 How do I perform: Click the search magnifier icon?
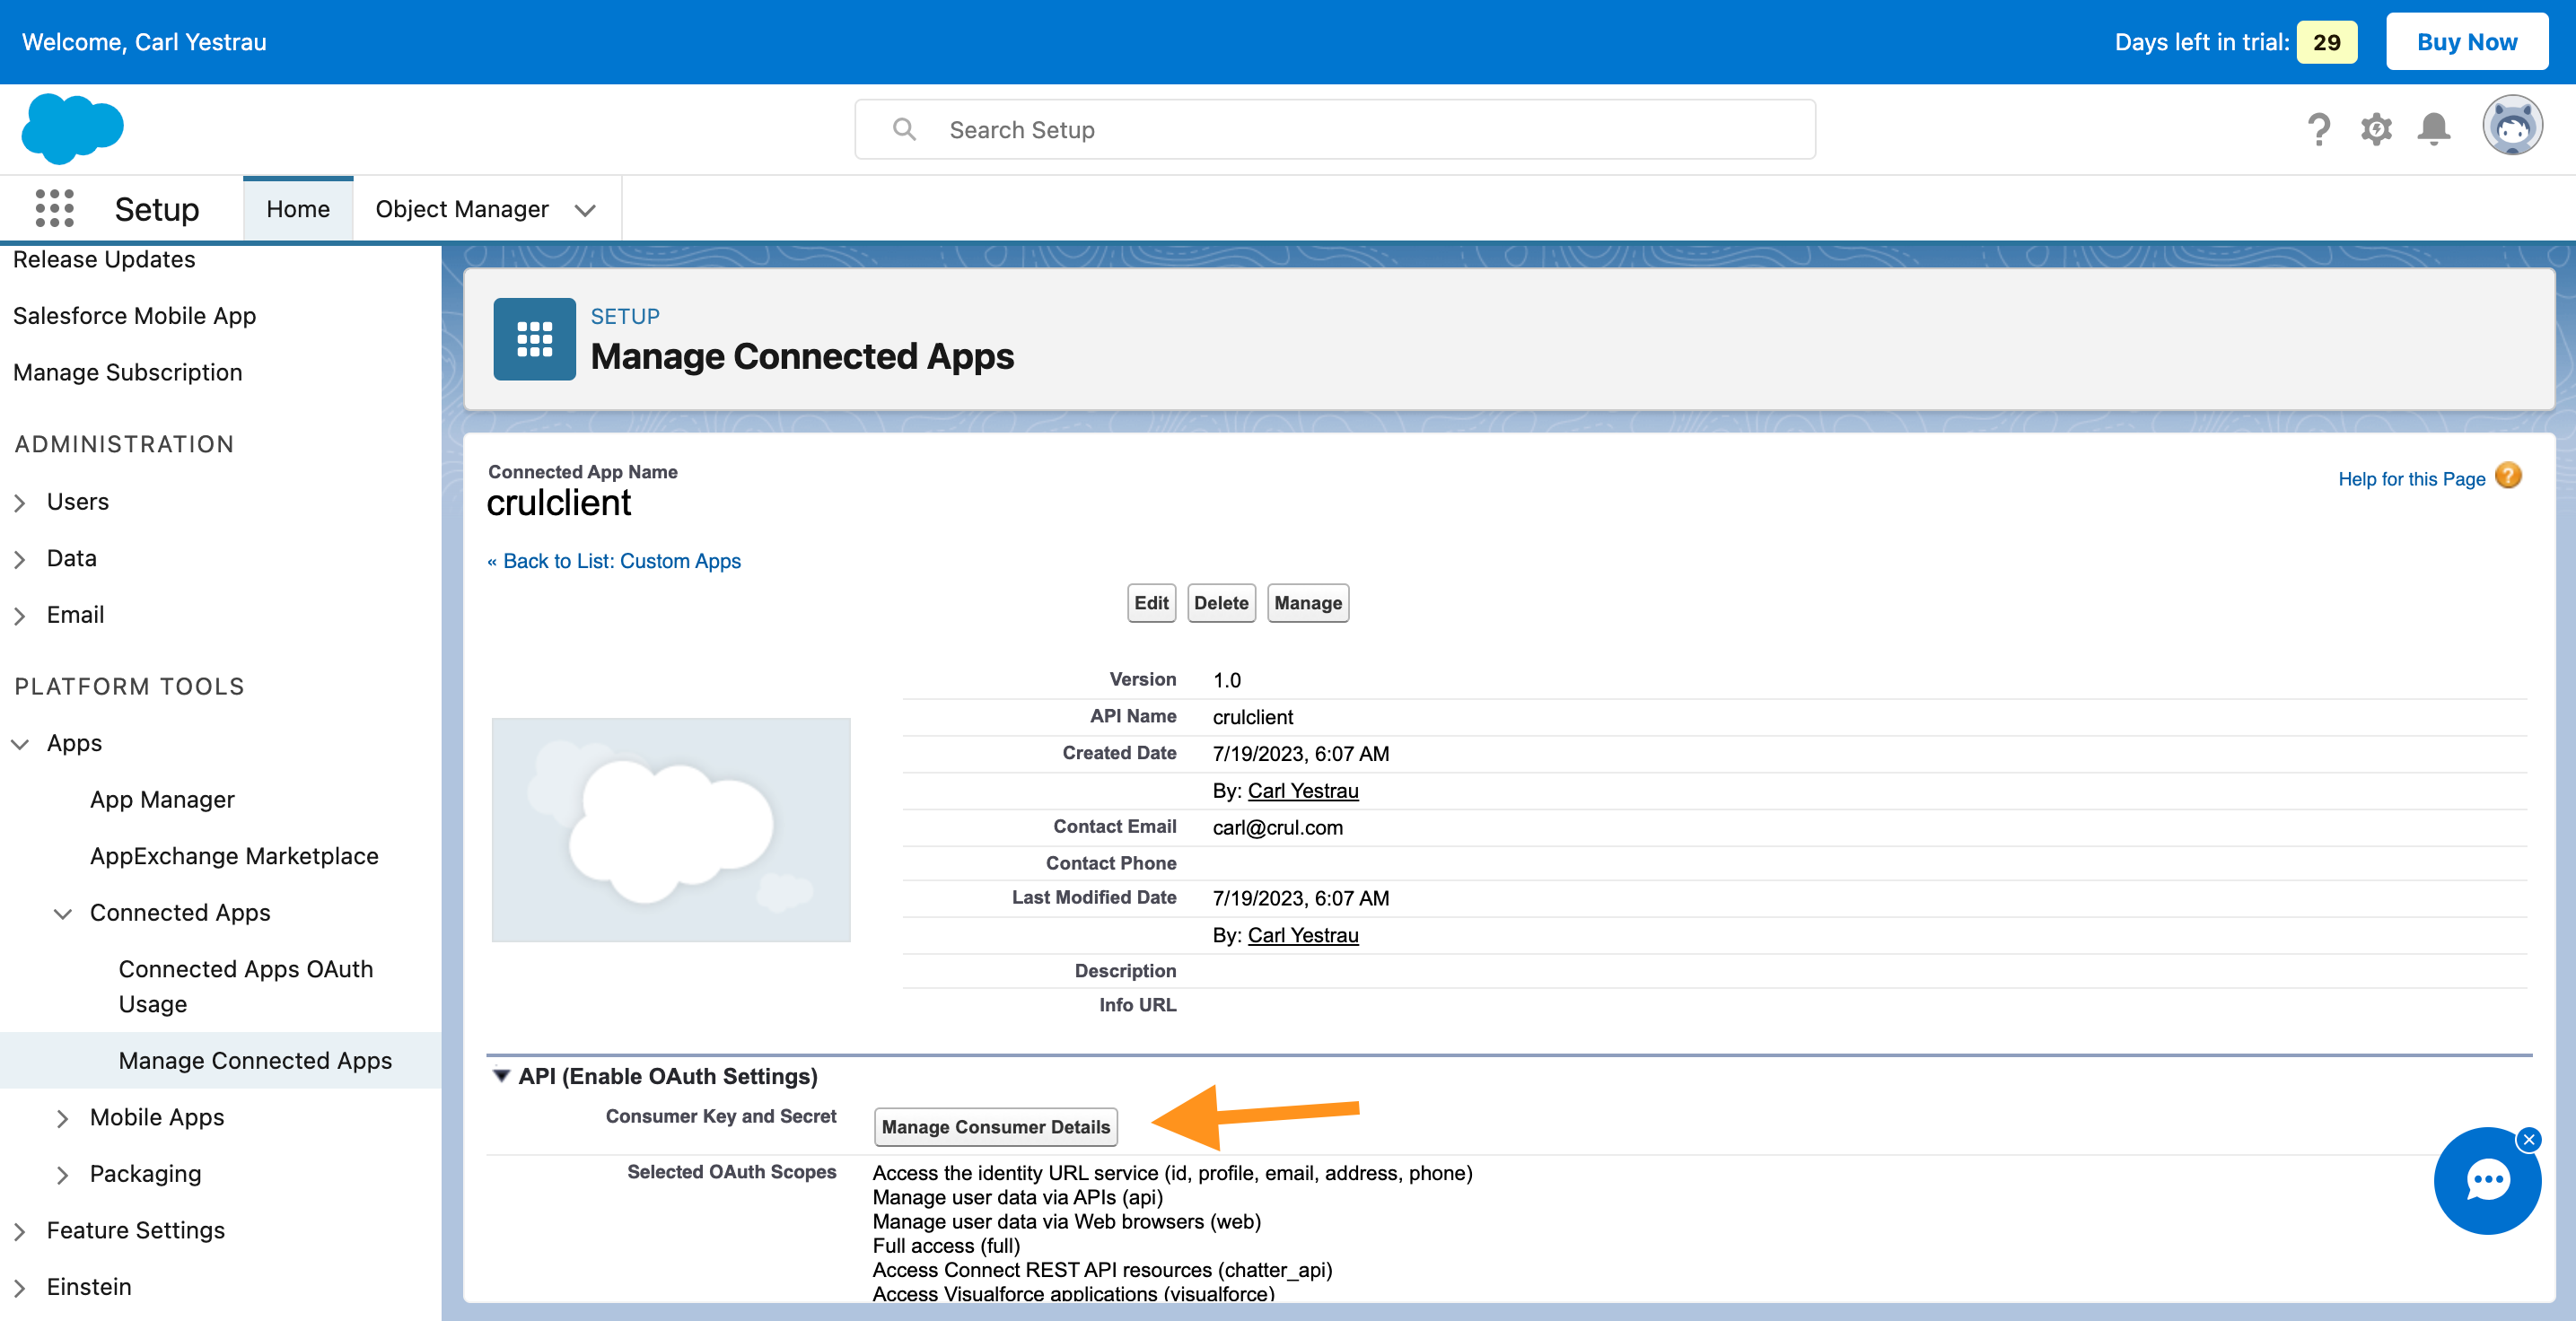[904, 129]
